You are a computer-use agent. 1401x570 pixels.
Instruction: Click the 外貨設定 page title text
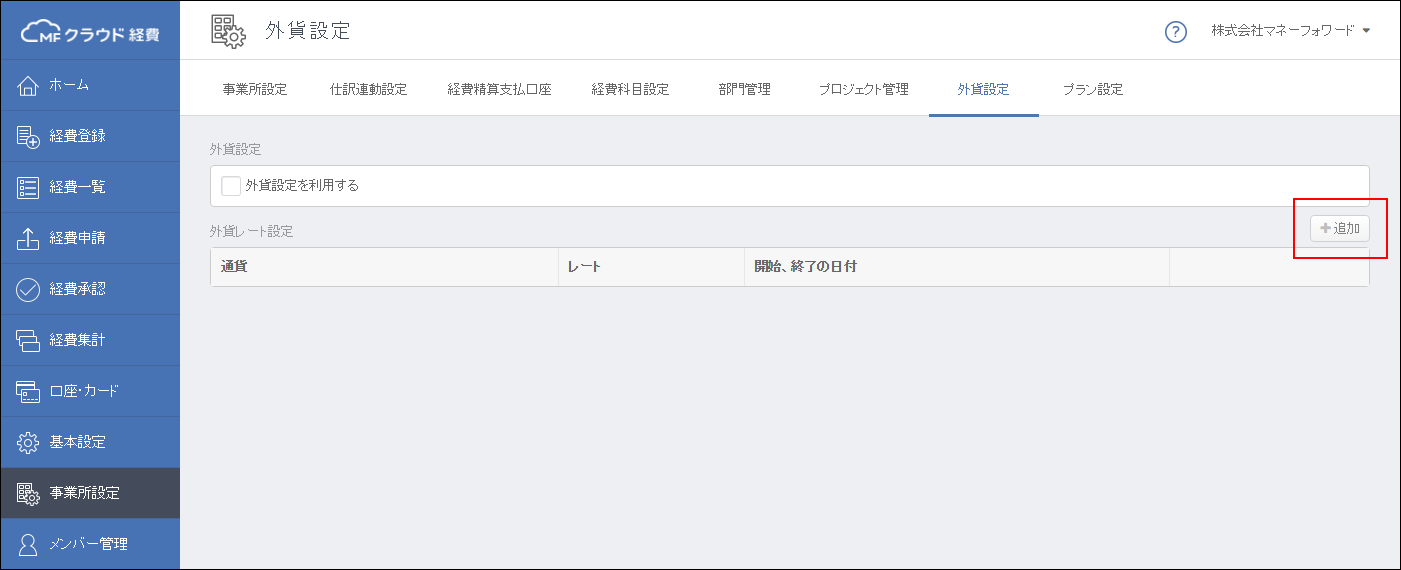click(308, 31)
